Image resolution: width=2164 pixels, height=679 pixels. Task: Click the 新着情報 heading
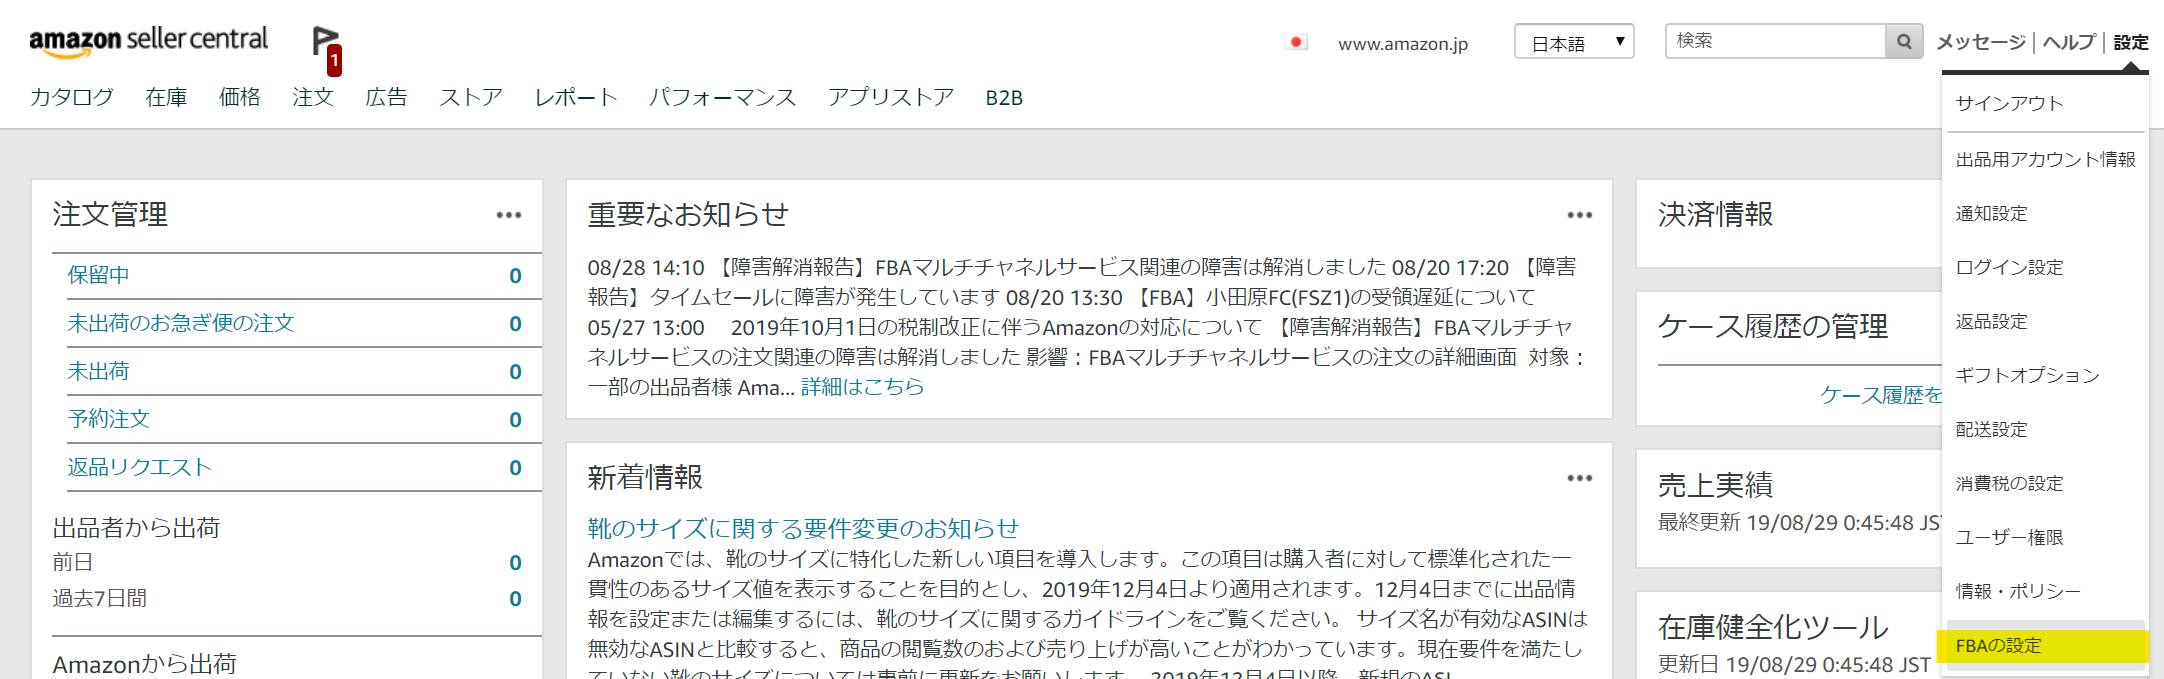645,477
